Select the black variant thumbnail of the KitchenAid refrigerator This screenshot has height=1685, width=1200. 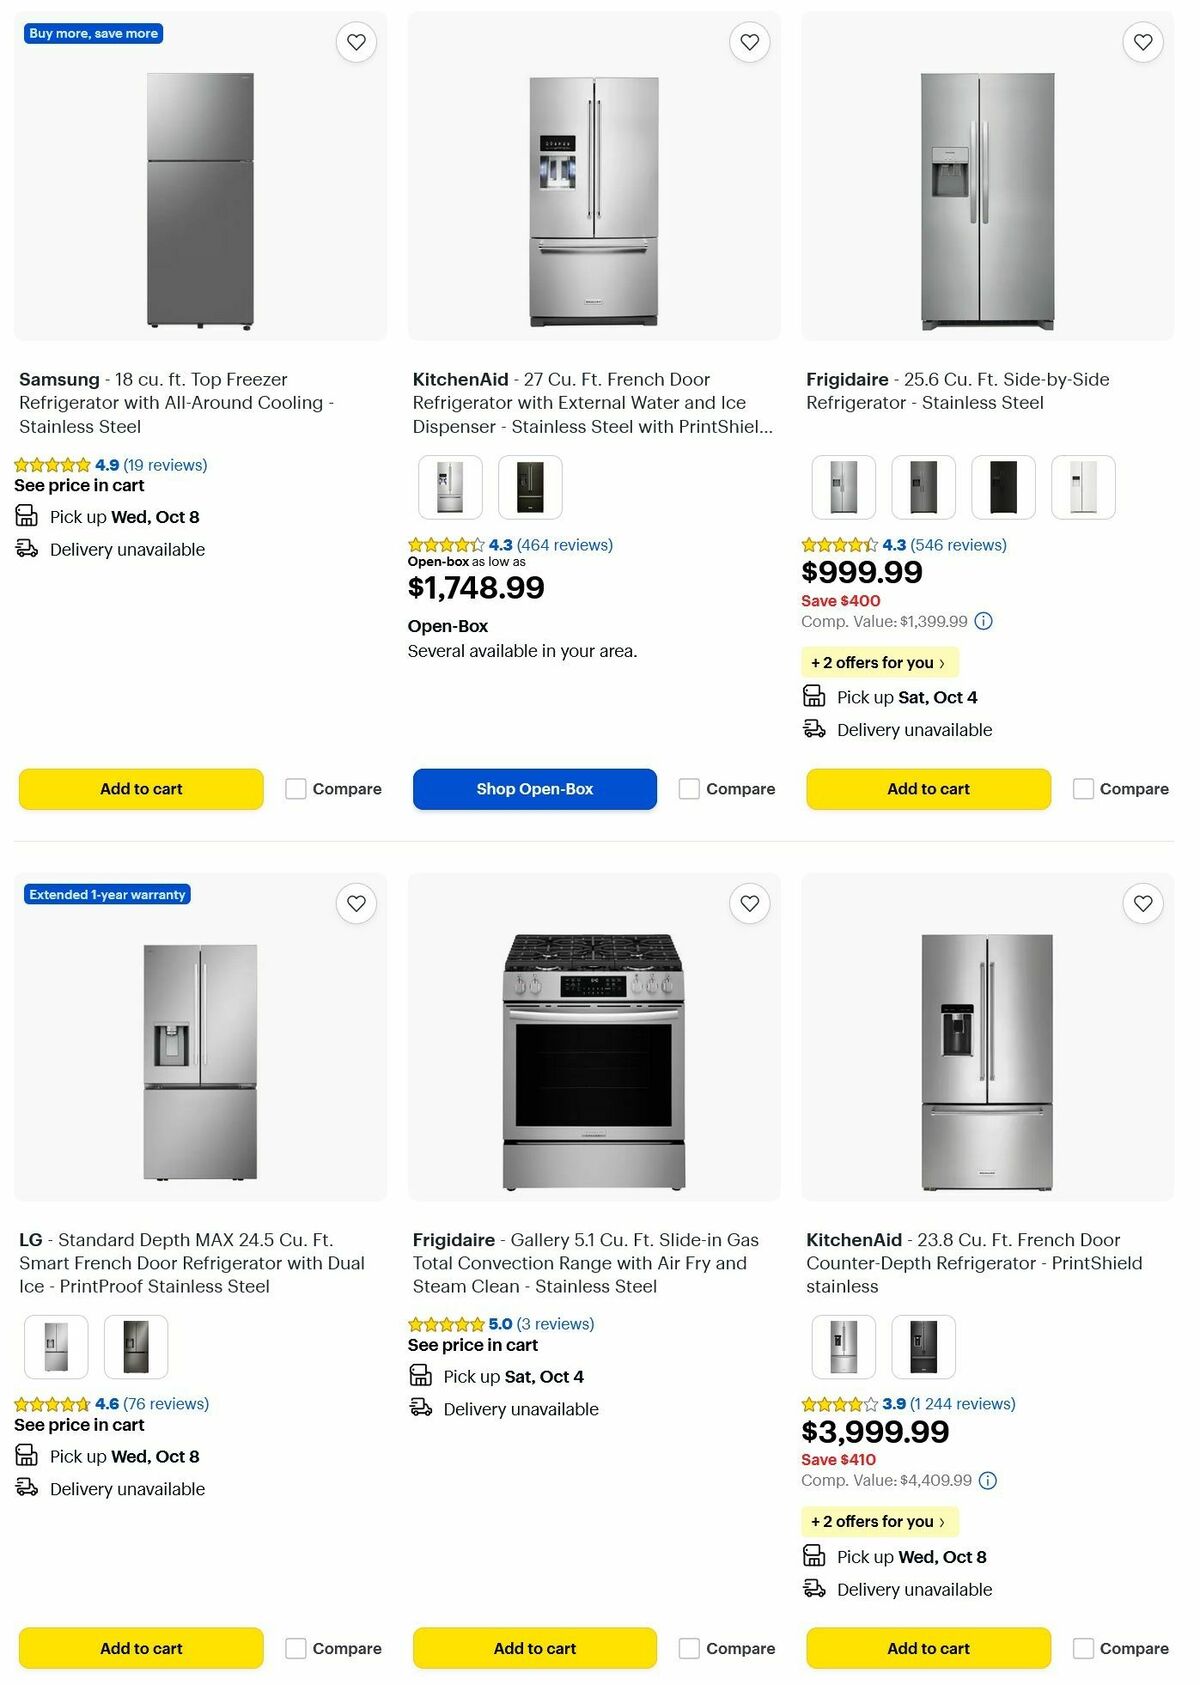click(x=530, y=487)
